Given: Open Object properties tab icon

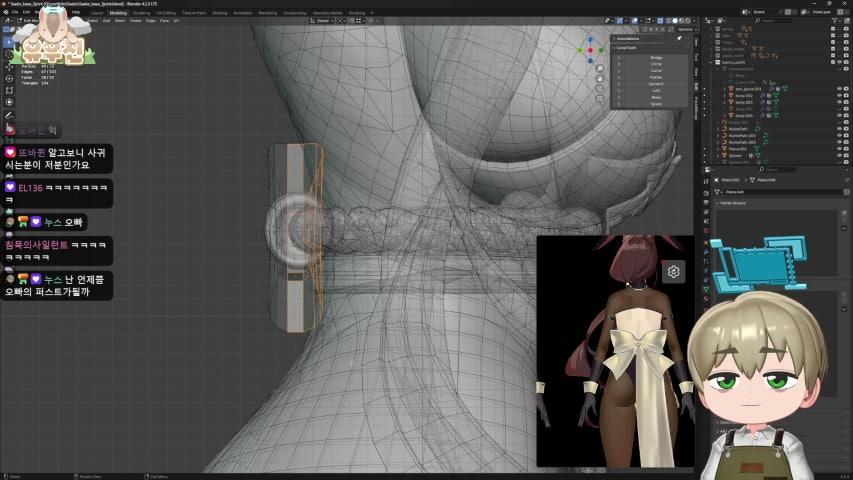Looking at the screenshot, I should pyautogui.click(x=706, y=243).
